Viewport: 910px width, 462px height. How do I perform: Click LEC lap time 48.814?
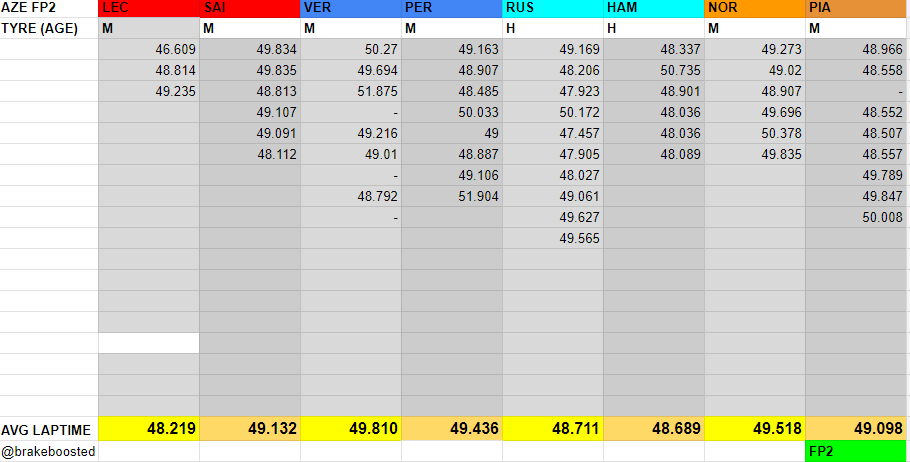tap(149, 70)
